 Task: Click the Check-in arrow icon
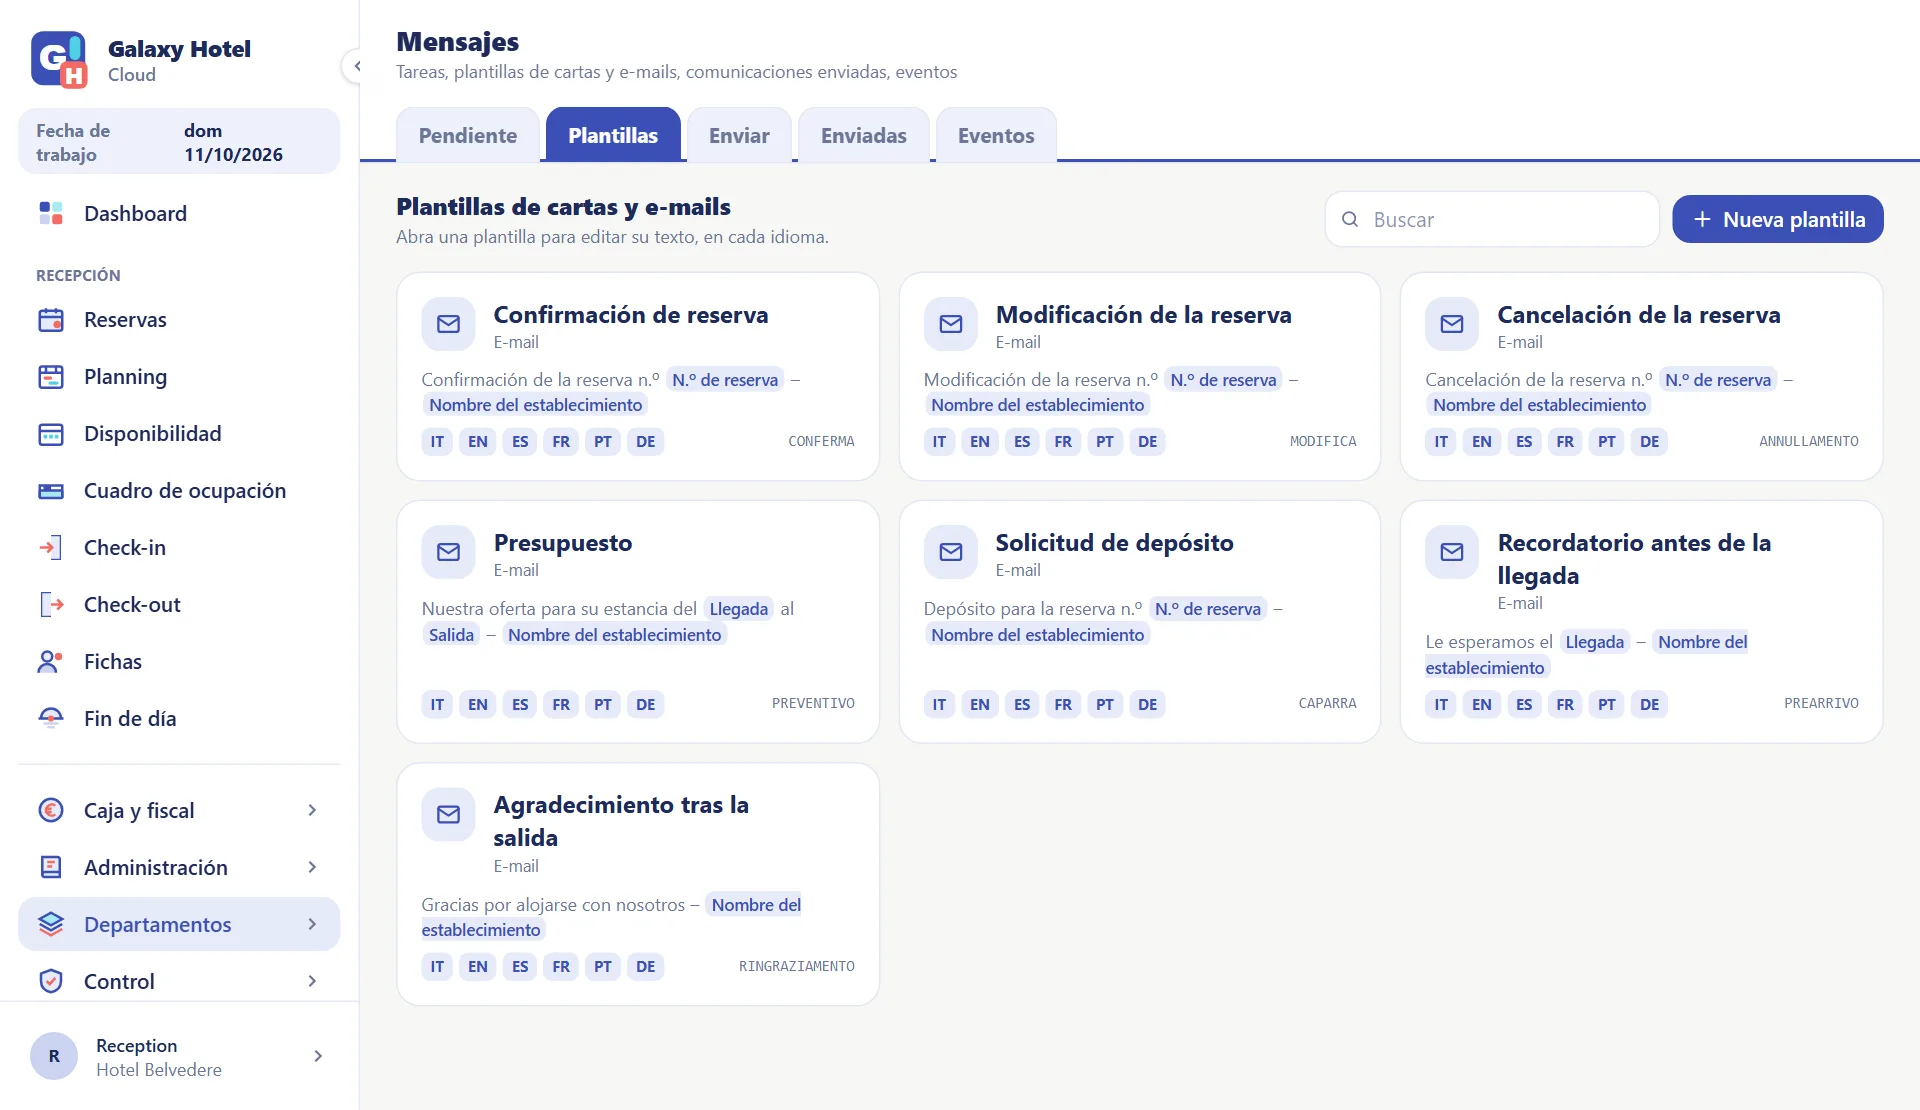[51, 548]
